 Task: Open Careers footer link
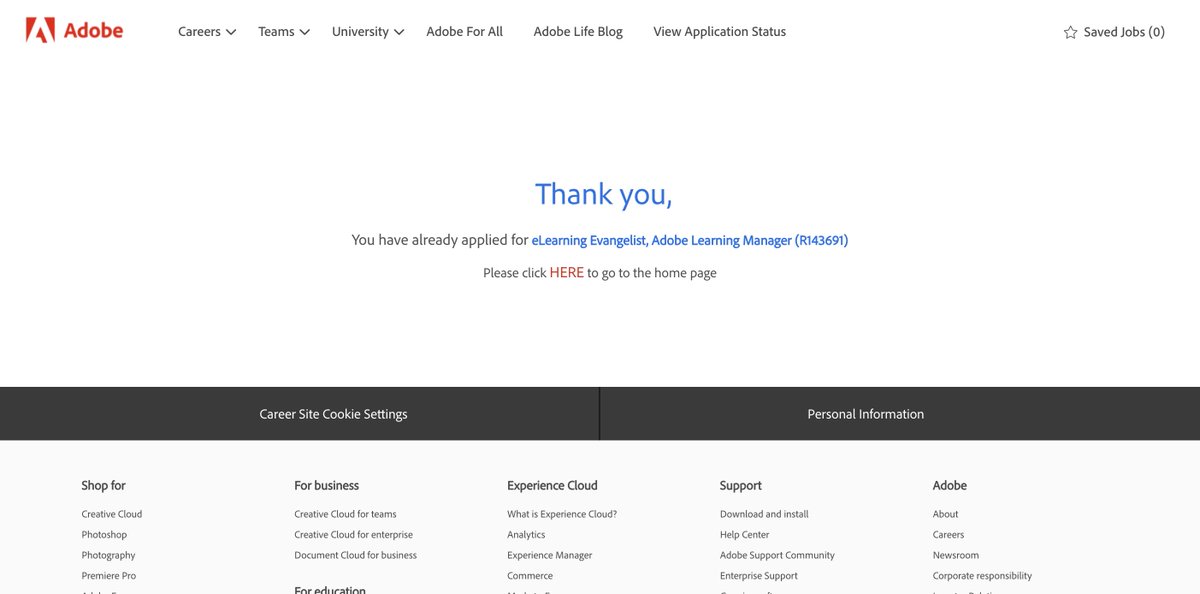pyautogui.click(x=948, y=535)
